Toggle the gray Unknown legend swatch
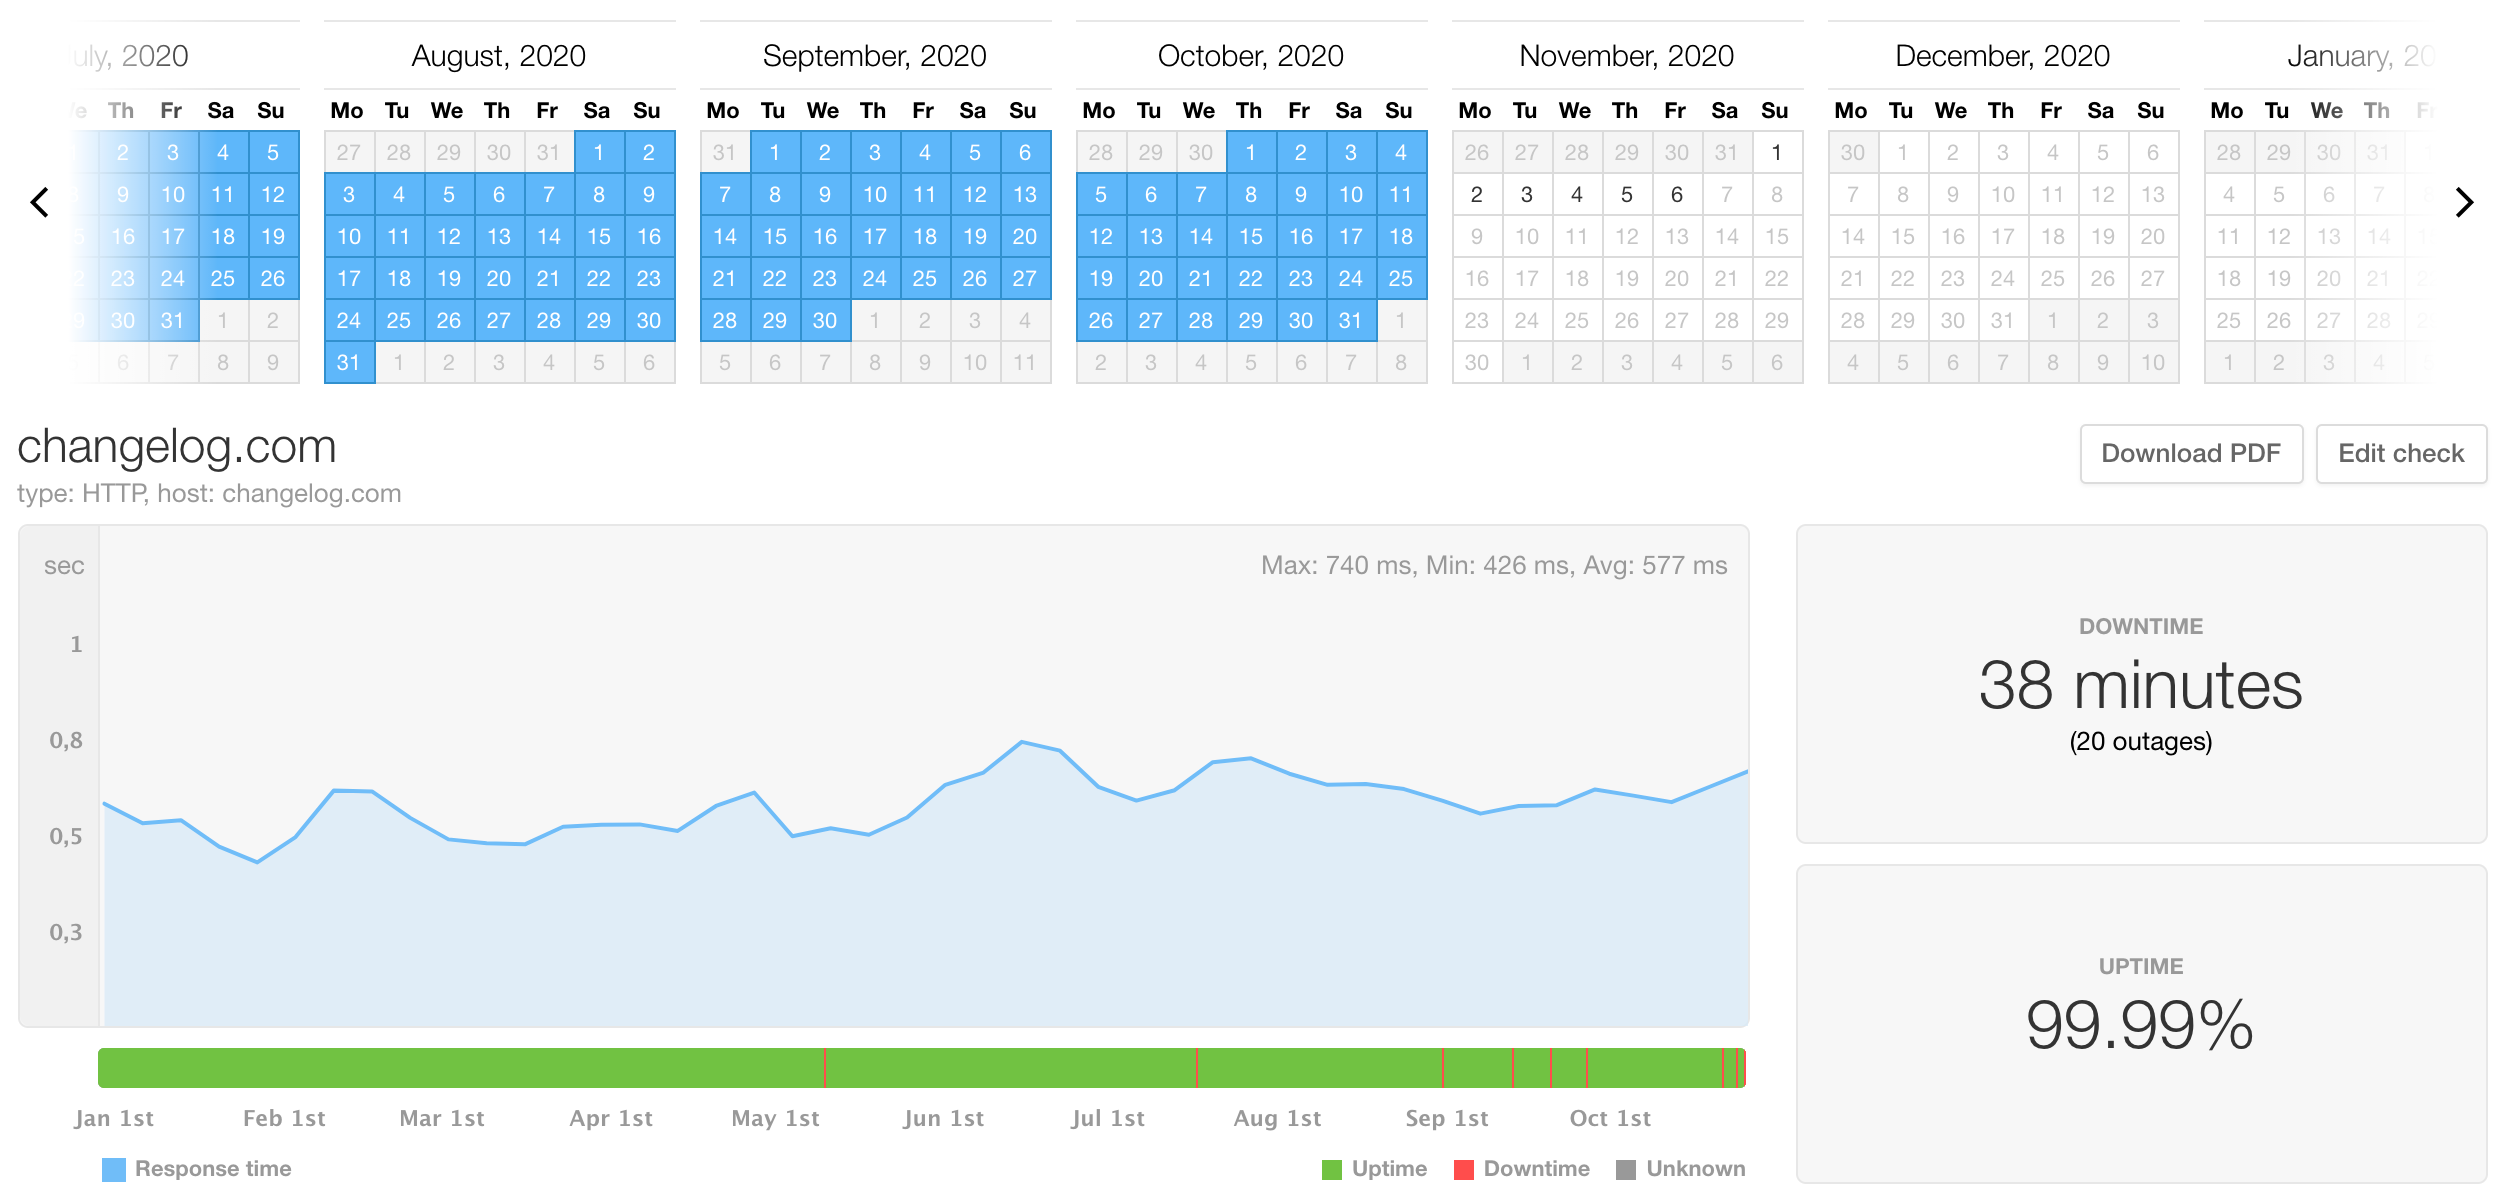Viewport: 2502px width, 1202px height. [1626, 1169]
